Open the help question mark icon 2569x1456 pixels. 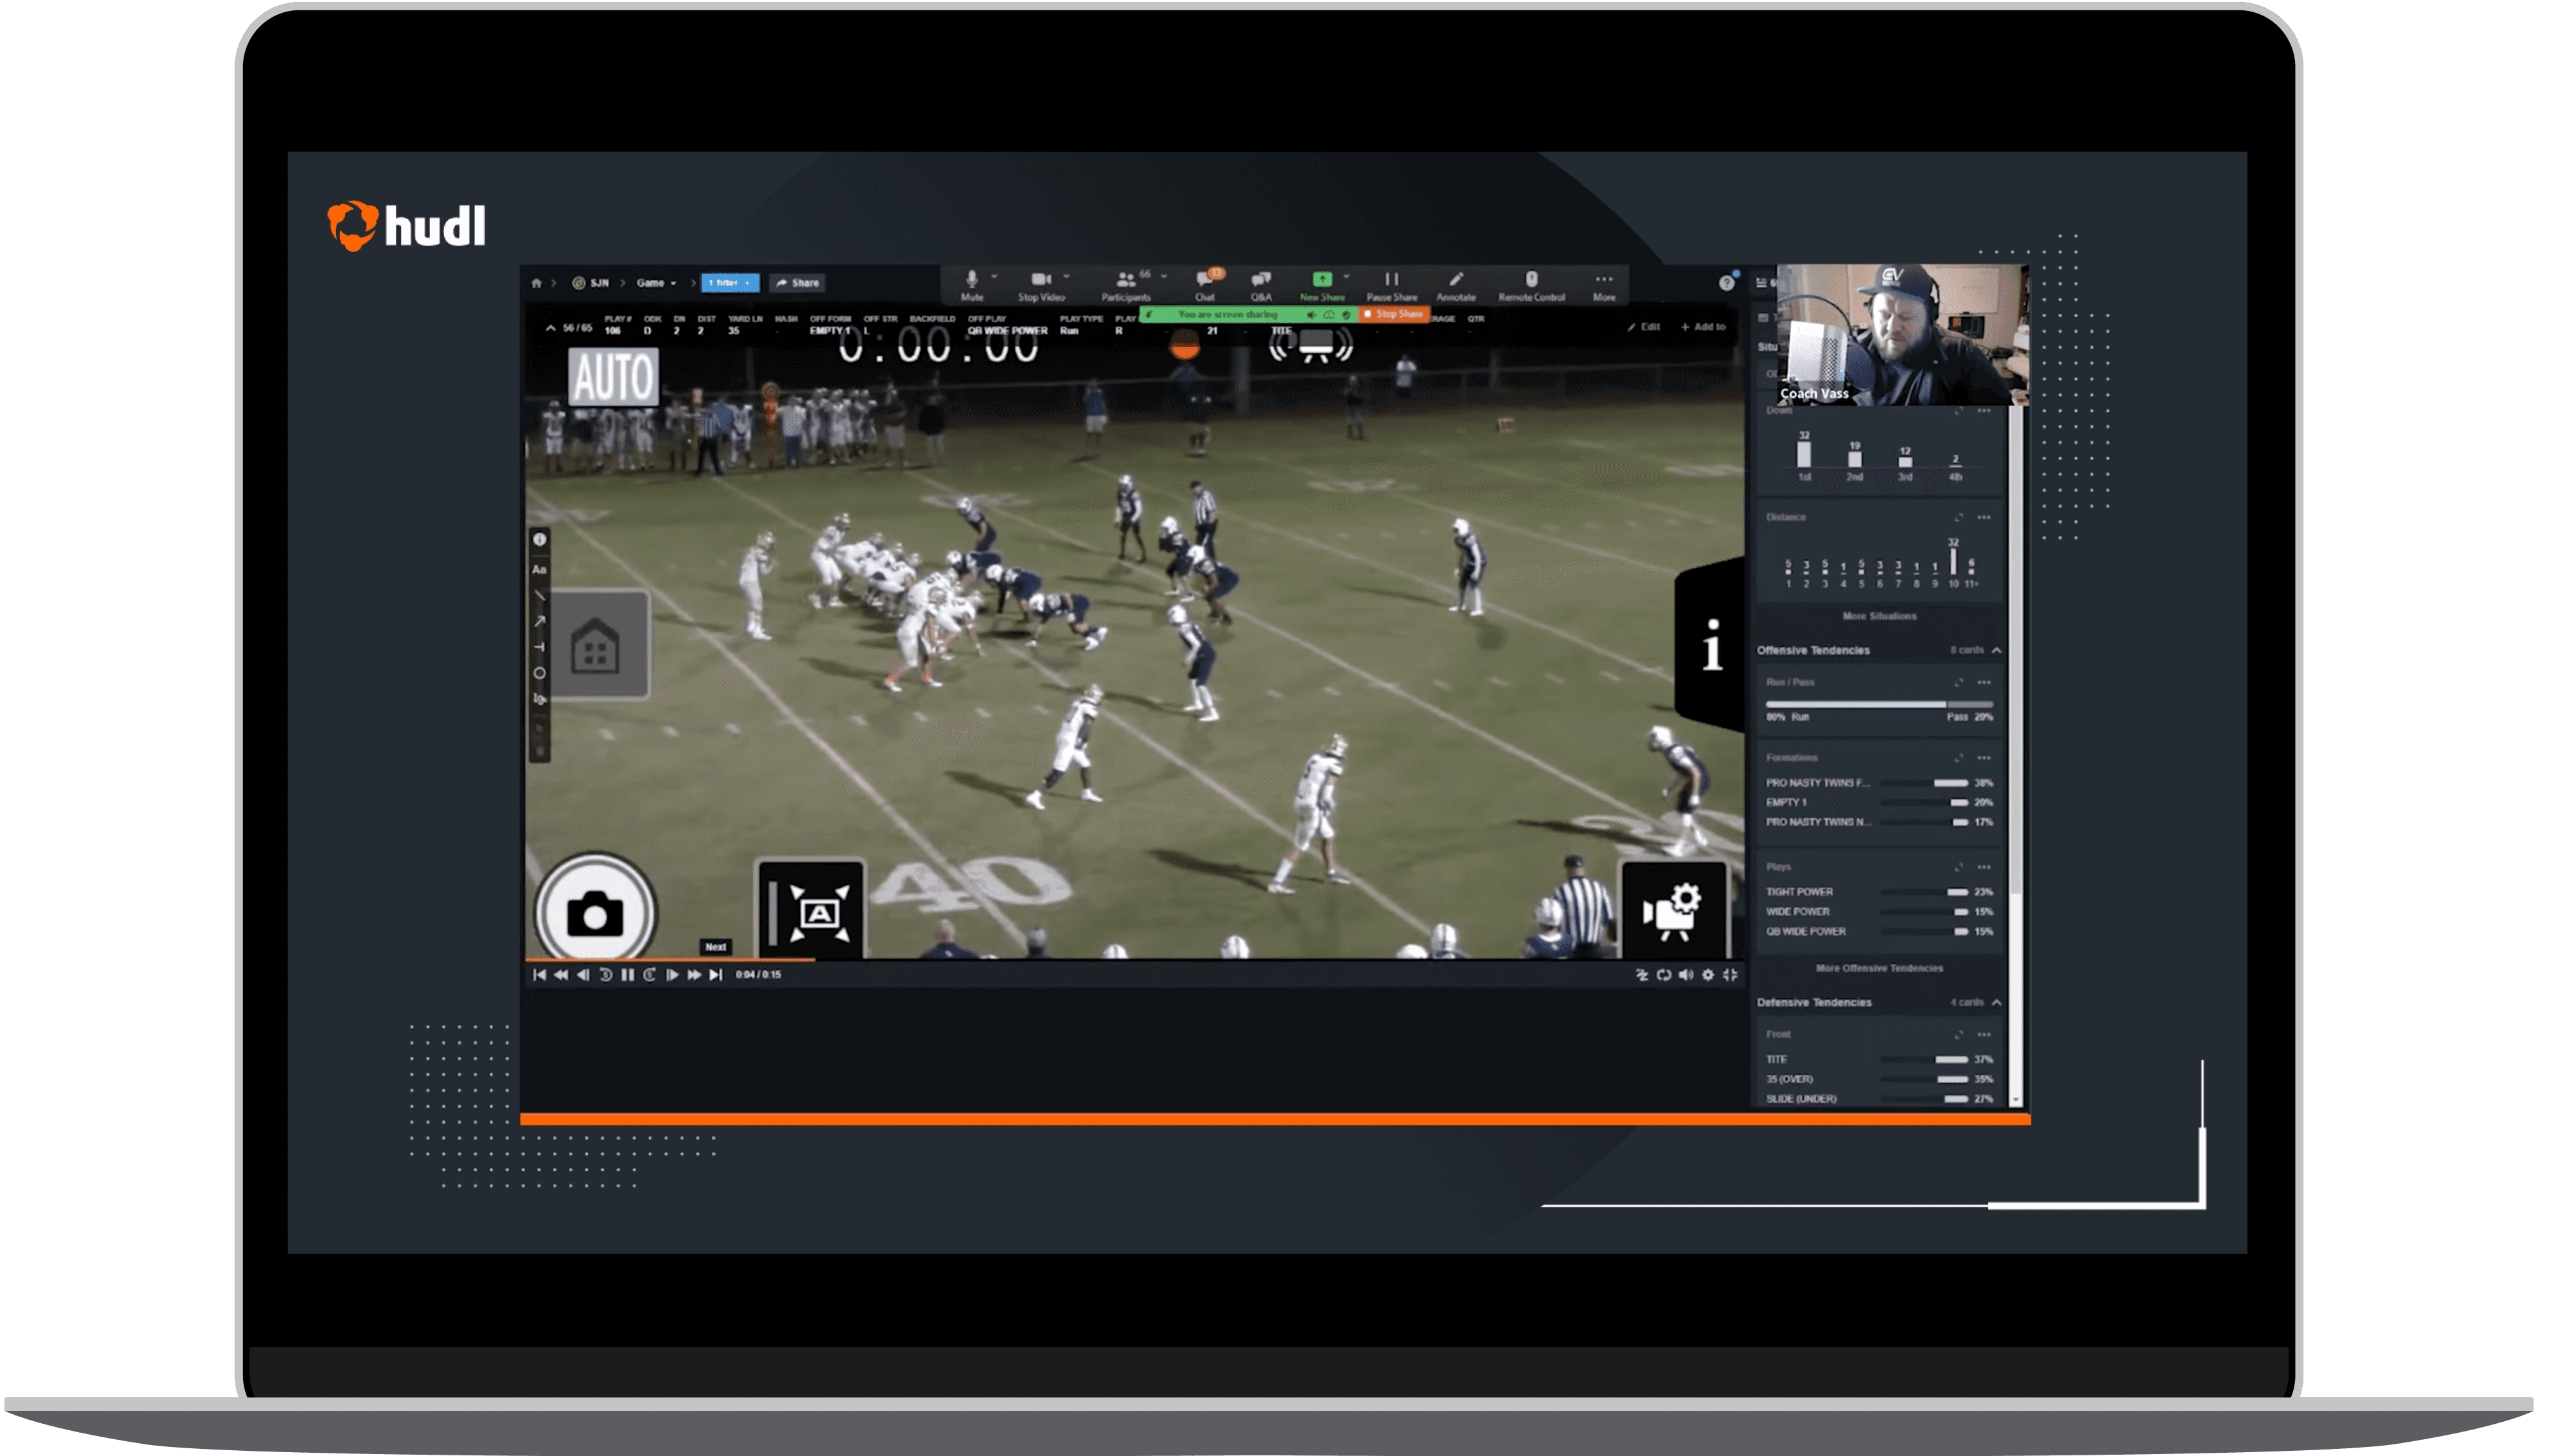[1726, 283]
